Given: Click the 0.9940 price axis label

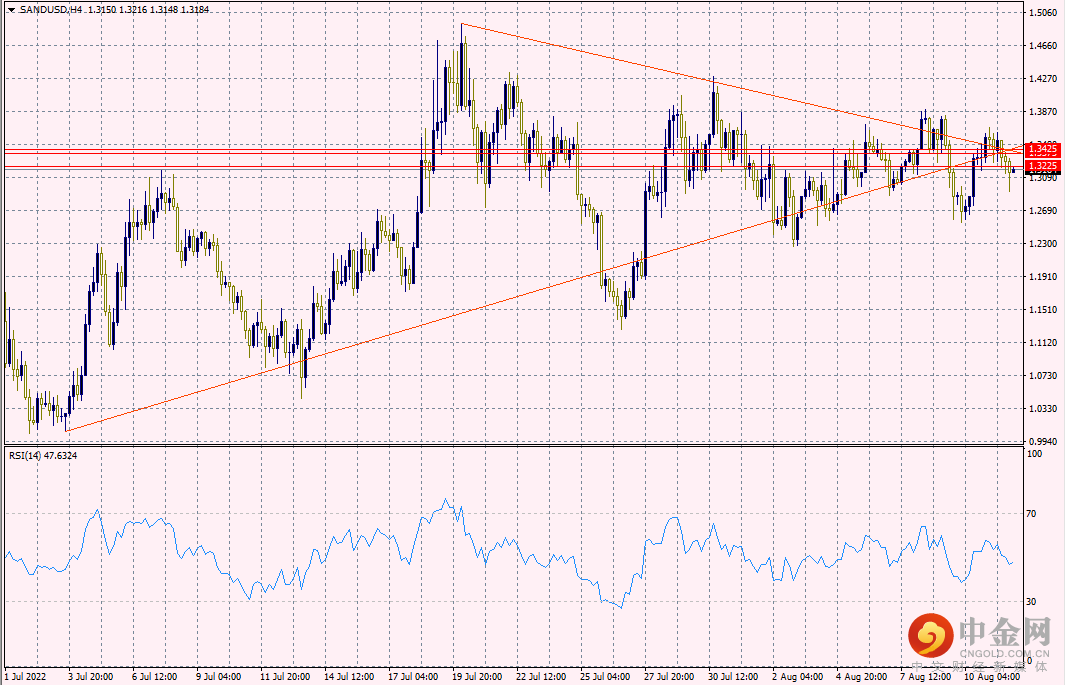Looking at the screenshot, I should (1043, 442).
